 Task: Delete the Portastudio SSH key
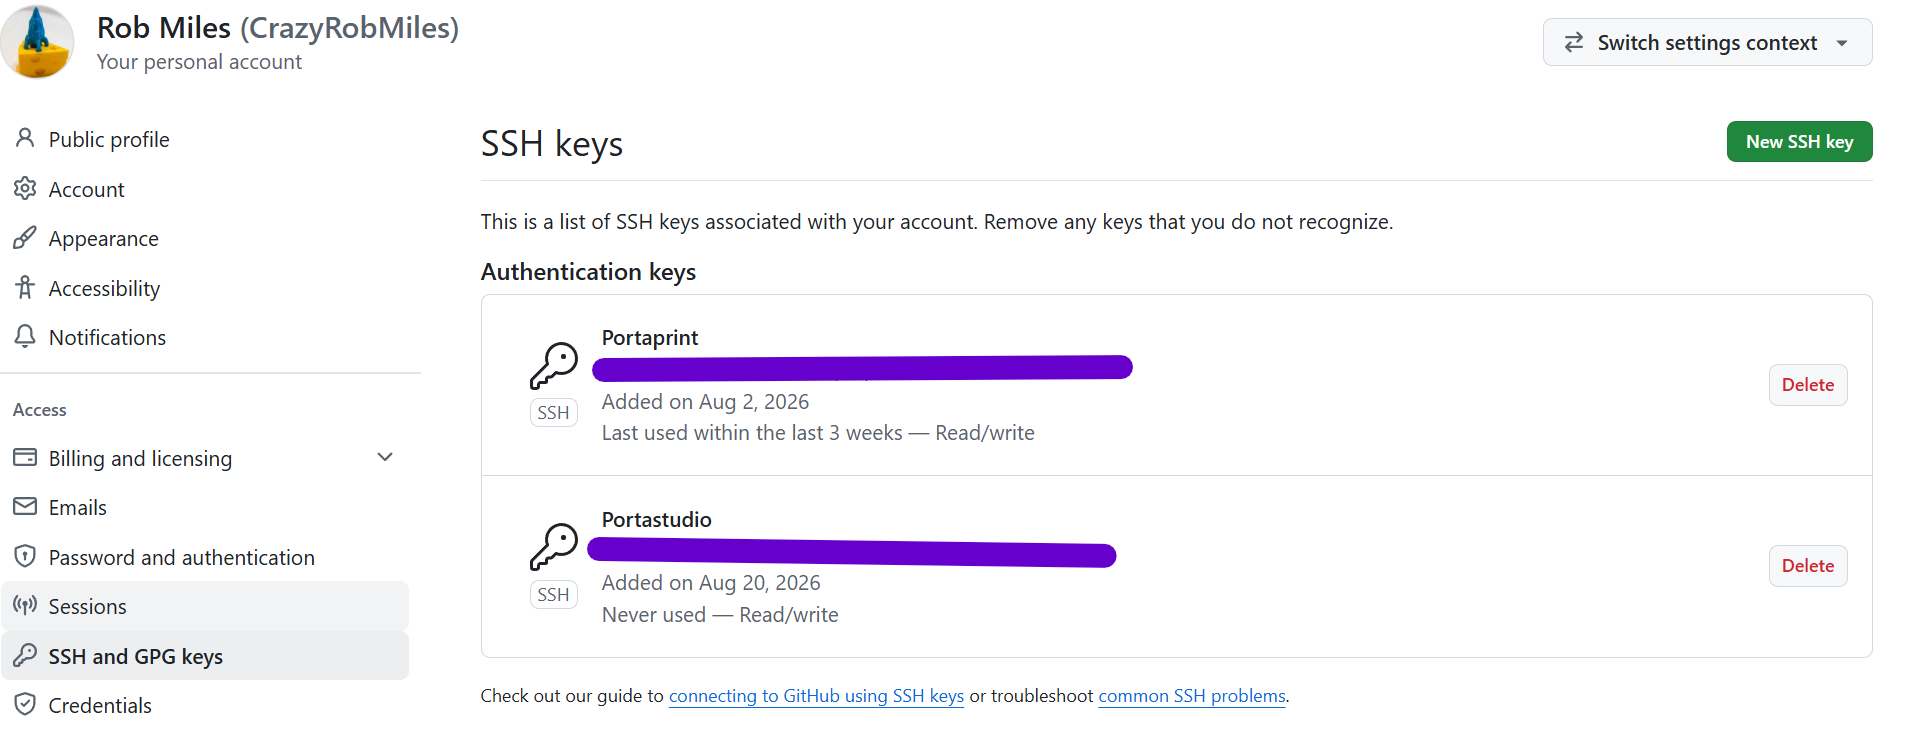1807,566
